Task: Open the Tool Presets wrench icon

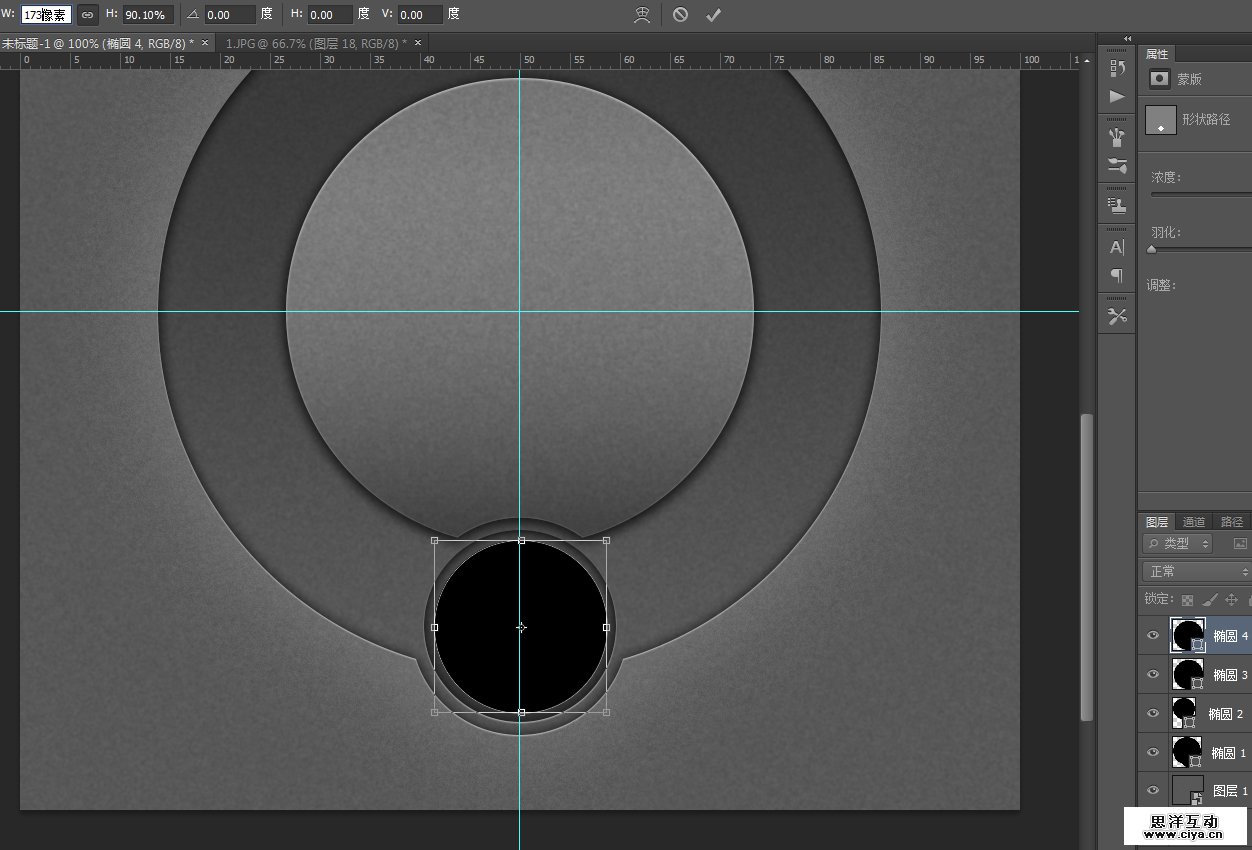Action: click(x=1117, y=316)
